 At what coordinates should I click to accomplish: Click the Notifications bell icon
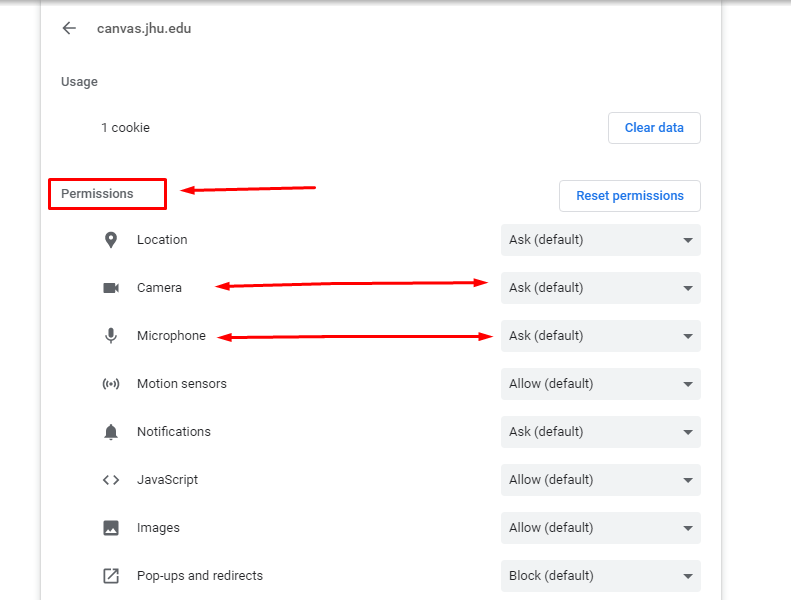coord(111,432)
